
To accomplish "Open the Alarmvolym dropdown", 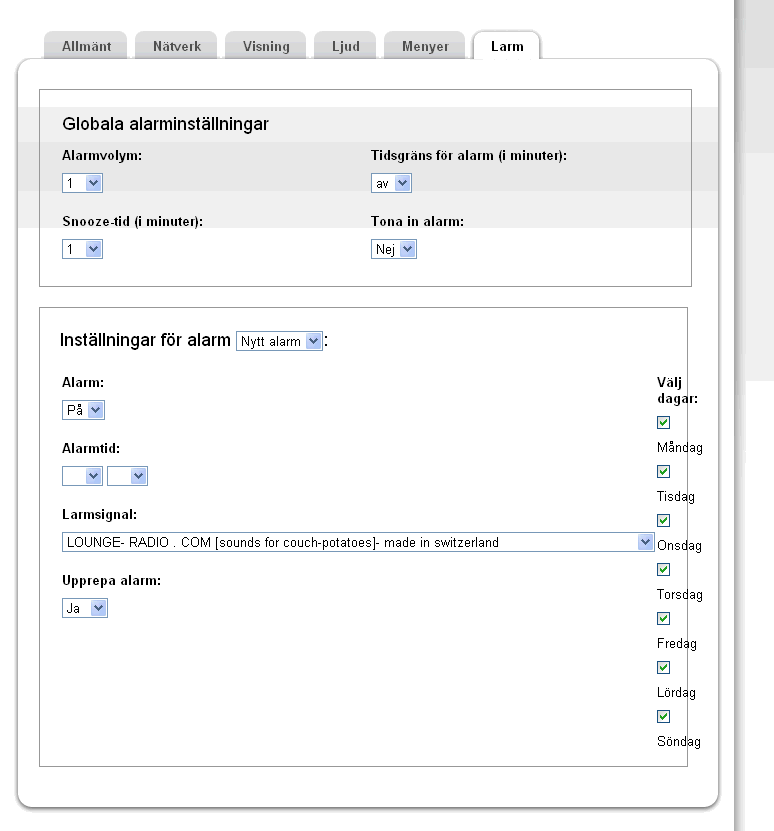I will click(x=83, y=183).
